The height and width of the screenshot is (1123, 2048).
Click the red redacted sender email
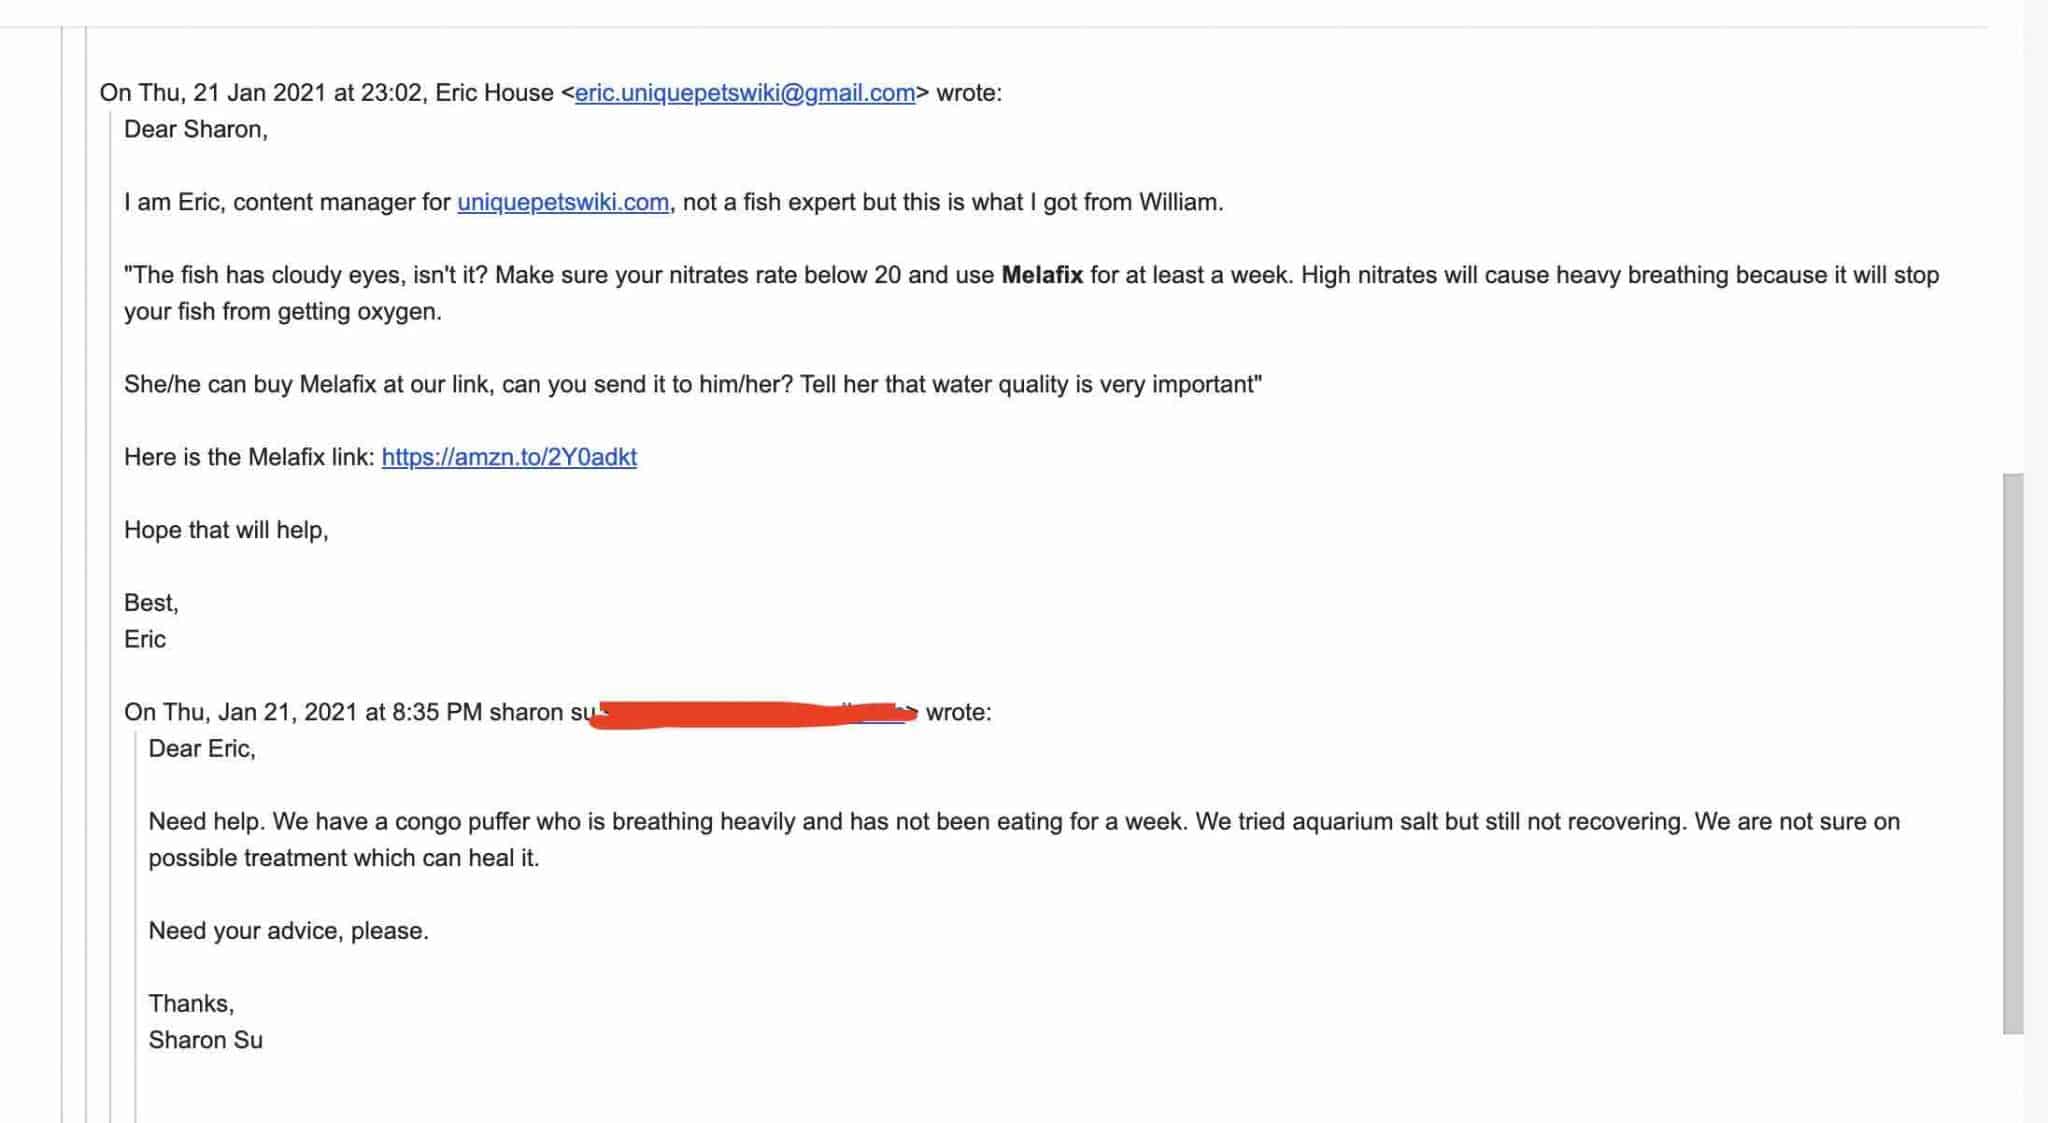[x=753, y=714]
